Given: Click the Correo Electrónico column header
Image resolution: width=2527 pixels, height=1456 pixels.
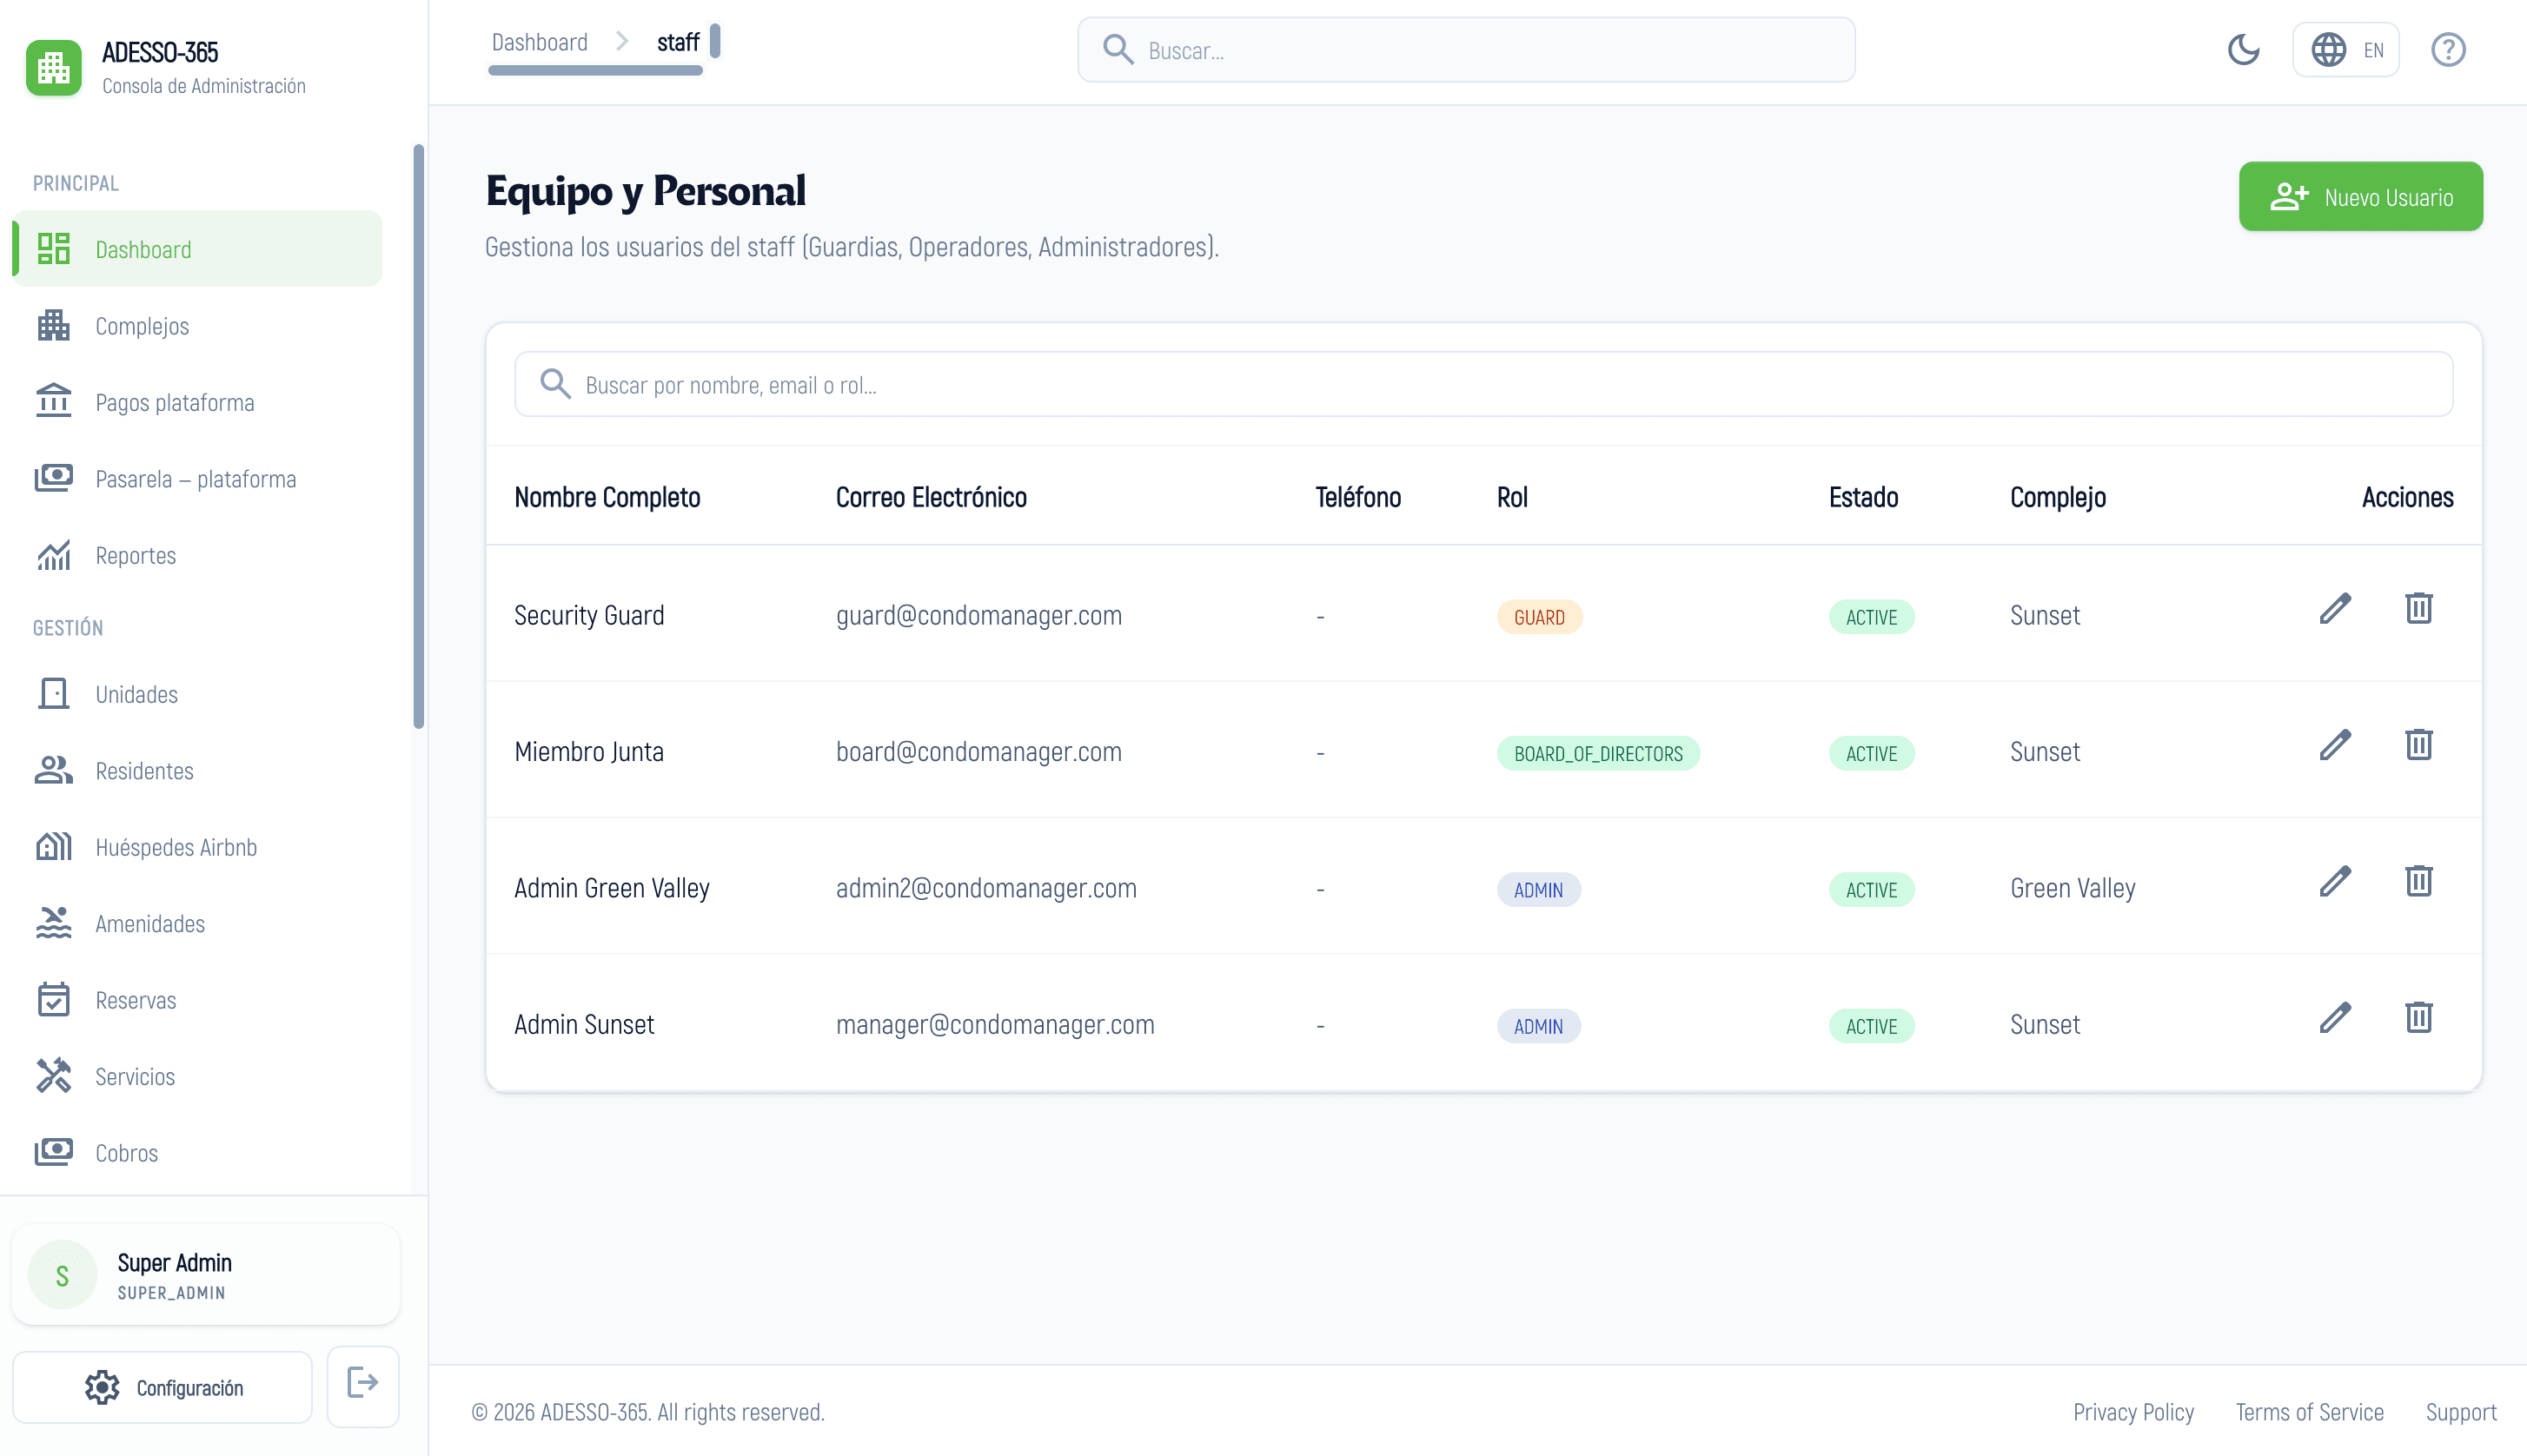Looking at the screenshot, I should click(x=931, y=497).
